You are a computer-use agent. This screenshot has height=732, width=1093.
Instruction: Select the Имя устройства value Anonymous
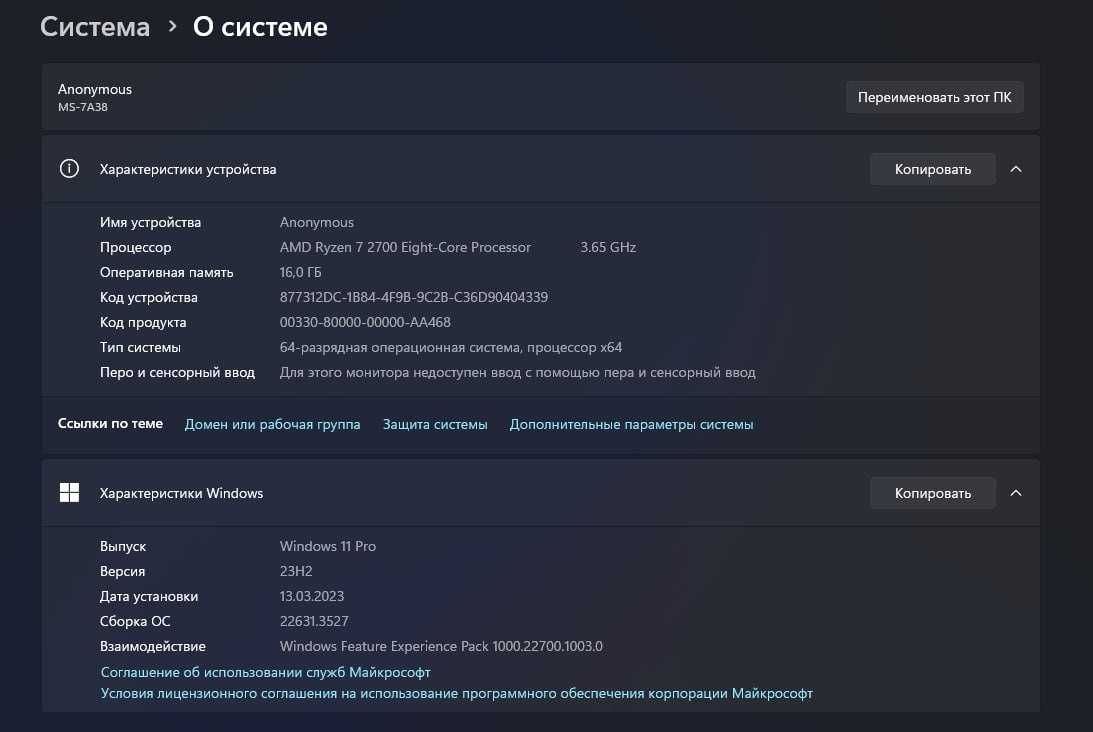click(316, 222)
